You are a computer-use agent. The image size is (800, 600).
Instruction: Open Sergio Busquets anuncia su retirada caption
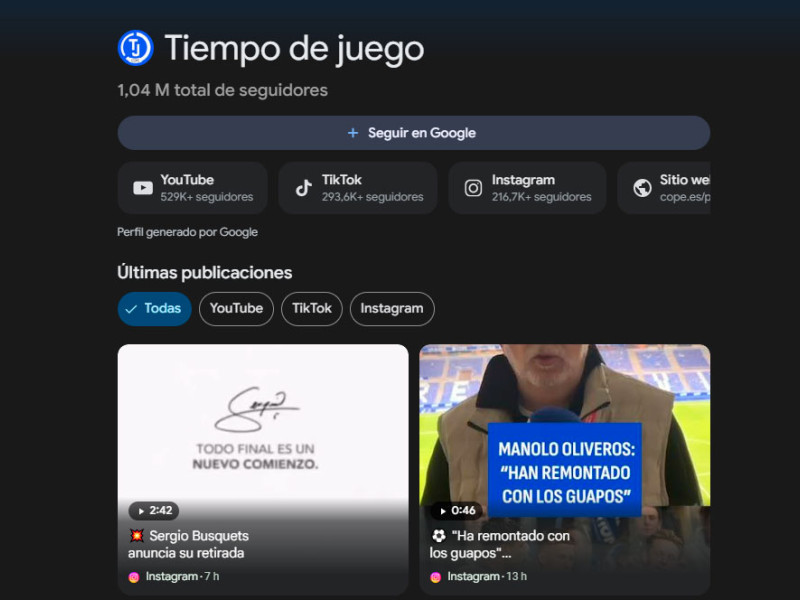(x=189, y=544)
